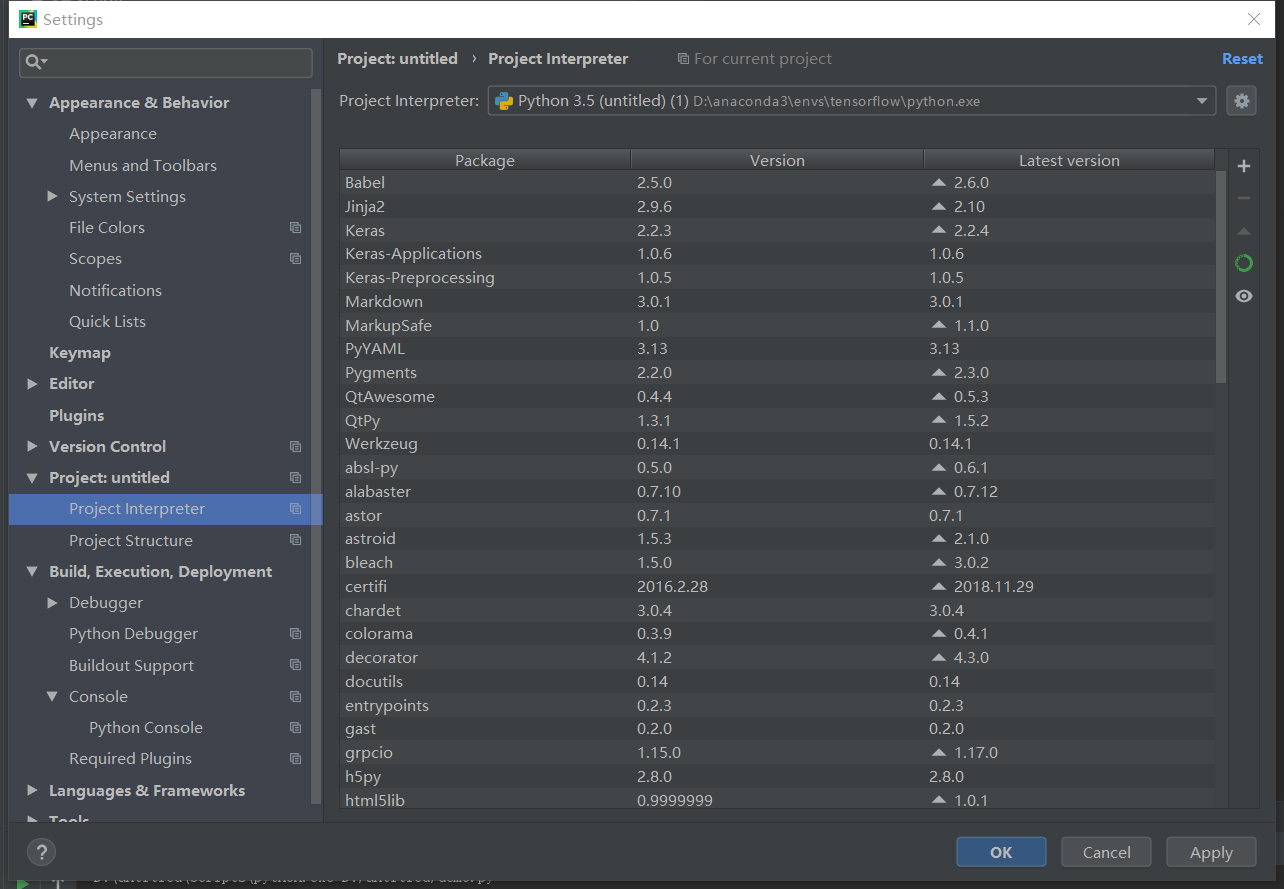Click the upgrade arrow in the certifi row
Image resolution: width=1284 pixels, height=889 pixels.
point(938,587)
